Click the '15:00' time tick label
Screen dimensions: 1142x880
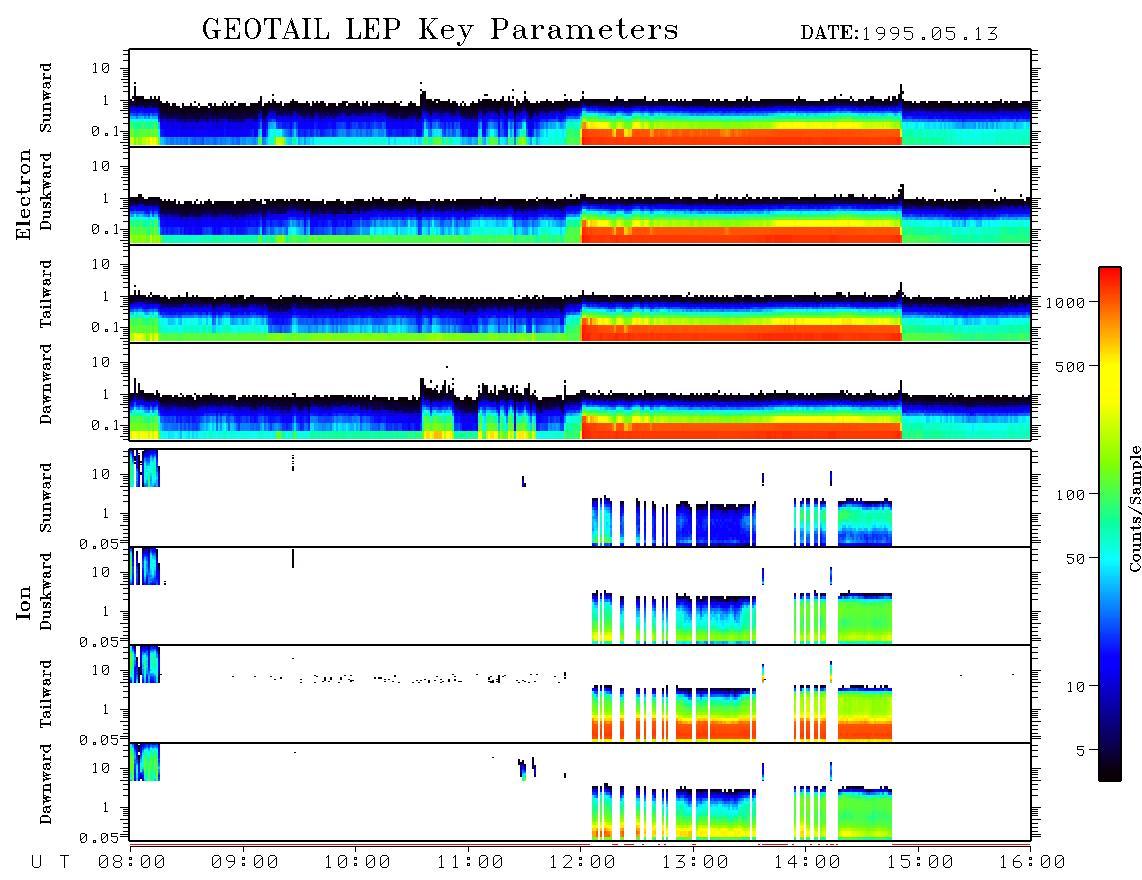coord(920,862)
